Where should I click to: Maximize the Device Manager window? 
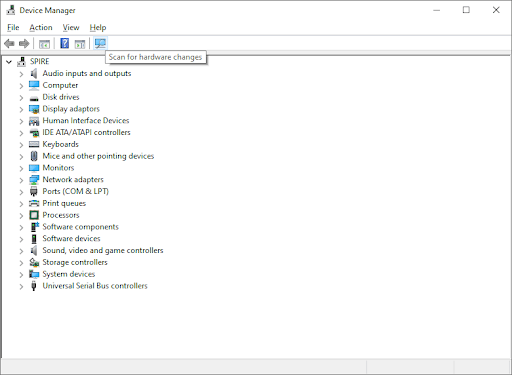pos(466,10)
